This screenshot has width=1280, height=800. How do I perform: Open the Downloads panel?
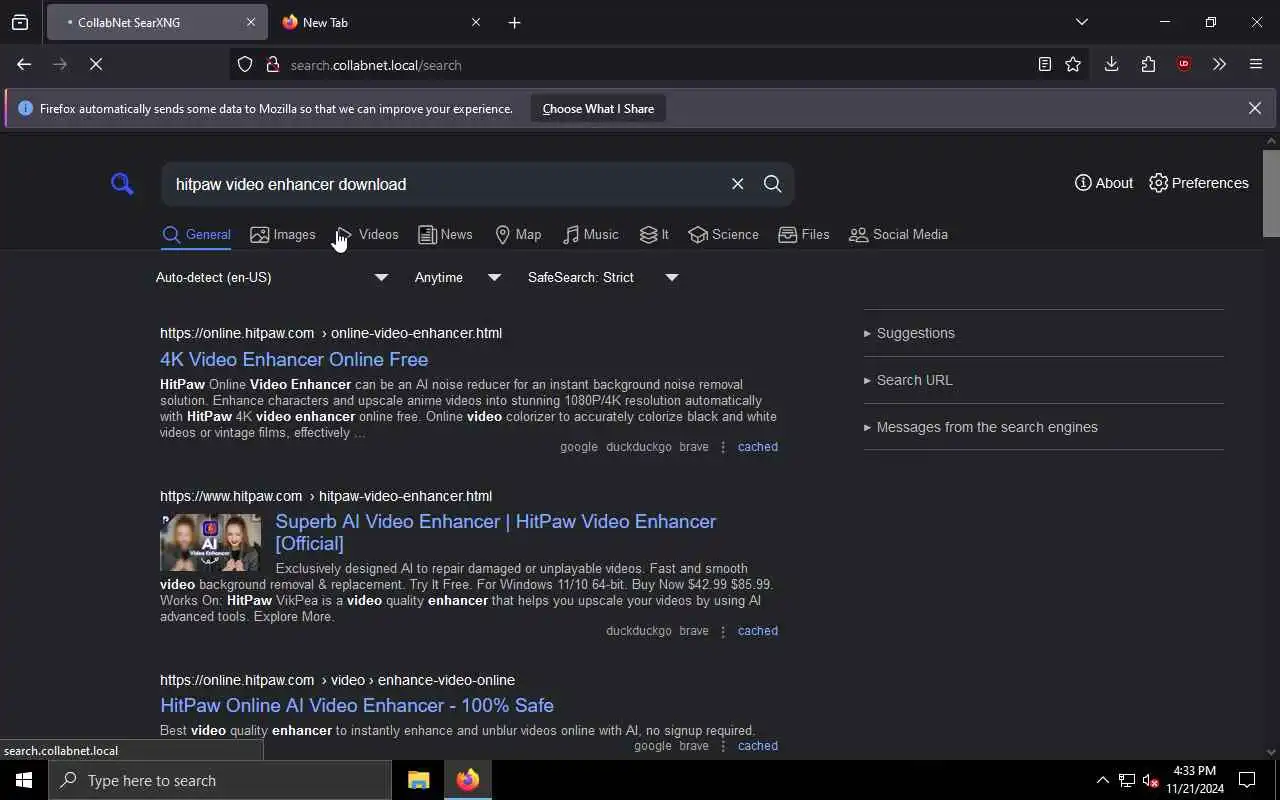pyautogui.click(x=1111, y=64)
